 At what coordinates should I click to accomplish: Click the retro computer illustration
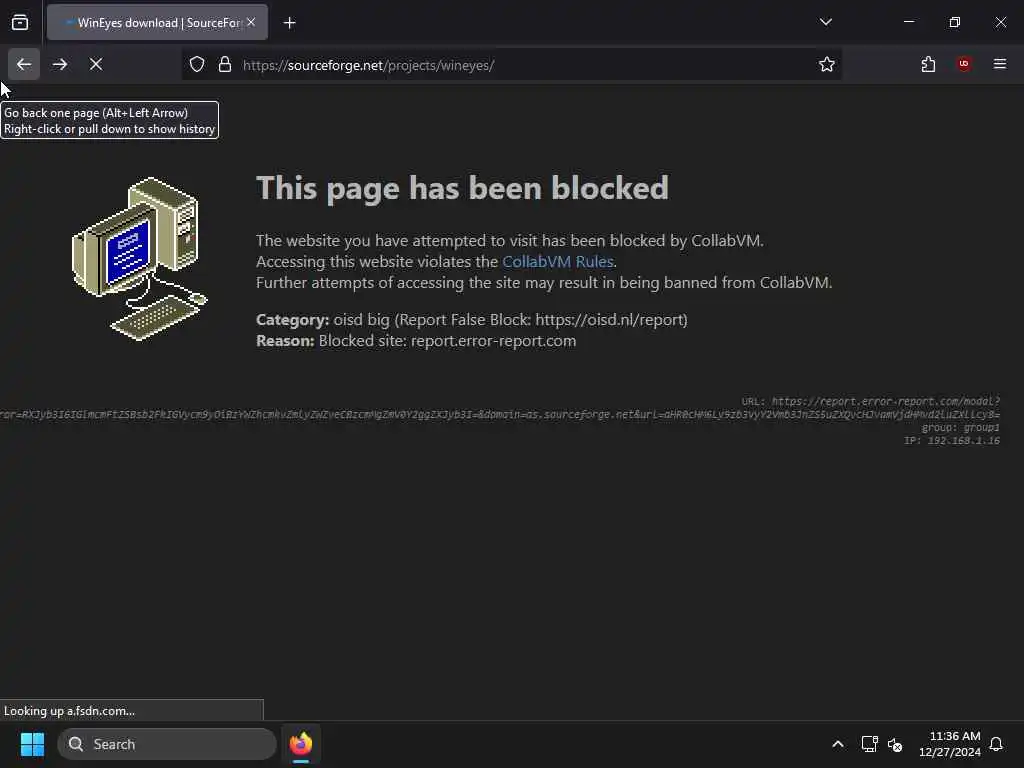(140, 259)
